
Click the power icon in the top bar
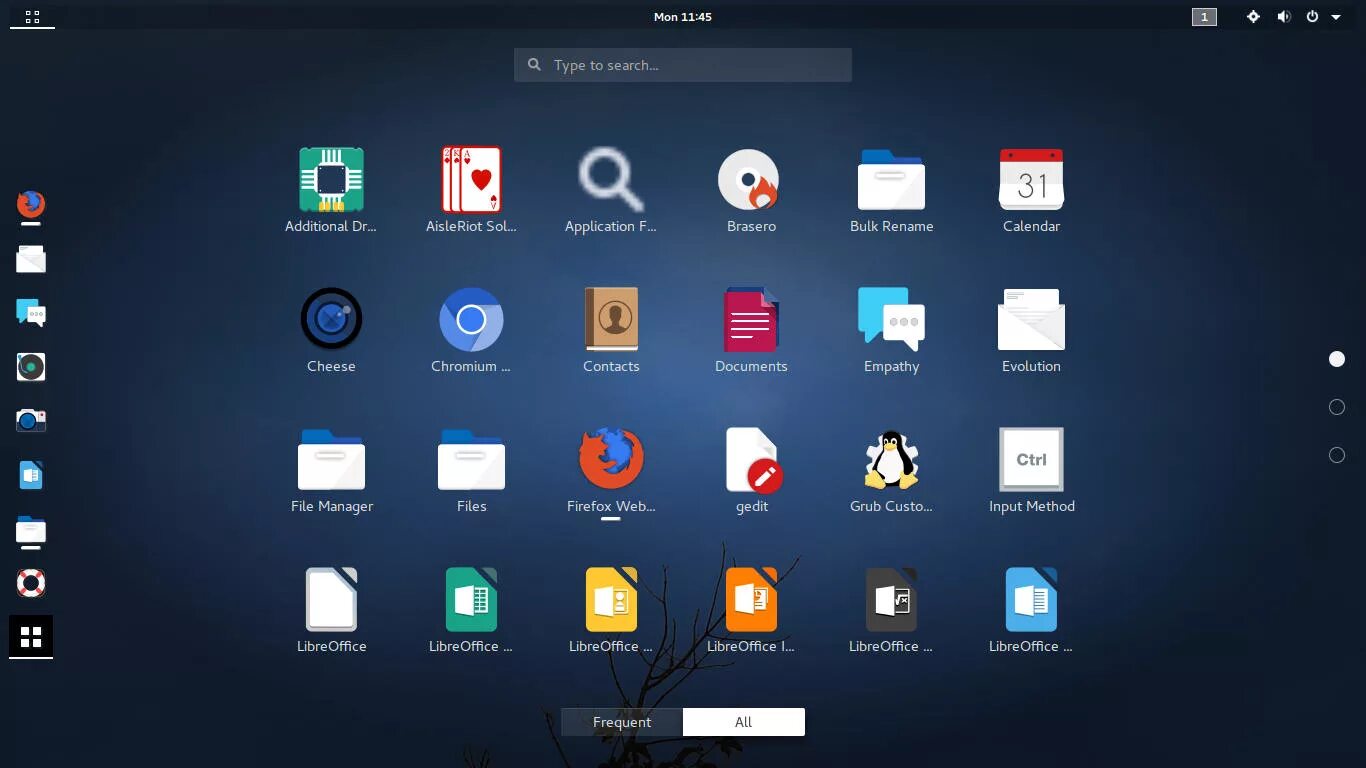[x=1312, y=17]
